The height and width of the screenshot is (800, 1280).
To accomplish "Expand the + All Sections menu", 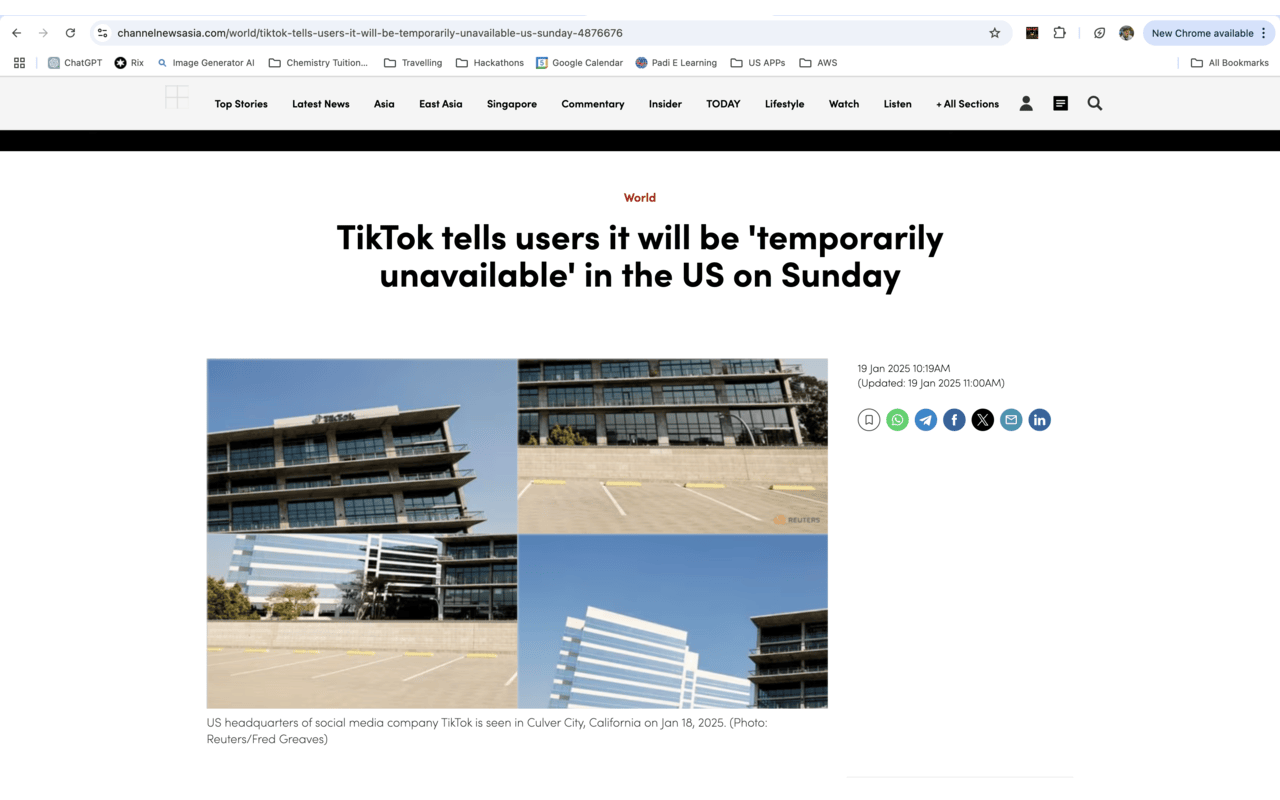I will (x=967, y=104).
